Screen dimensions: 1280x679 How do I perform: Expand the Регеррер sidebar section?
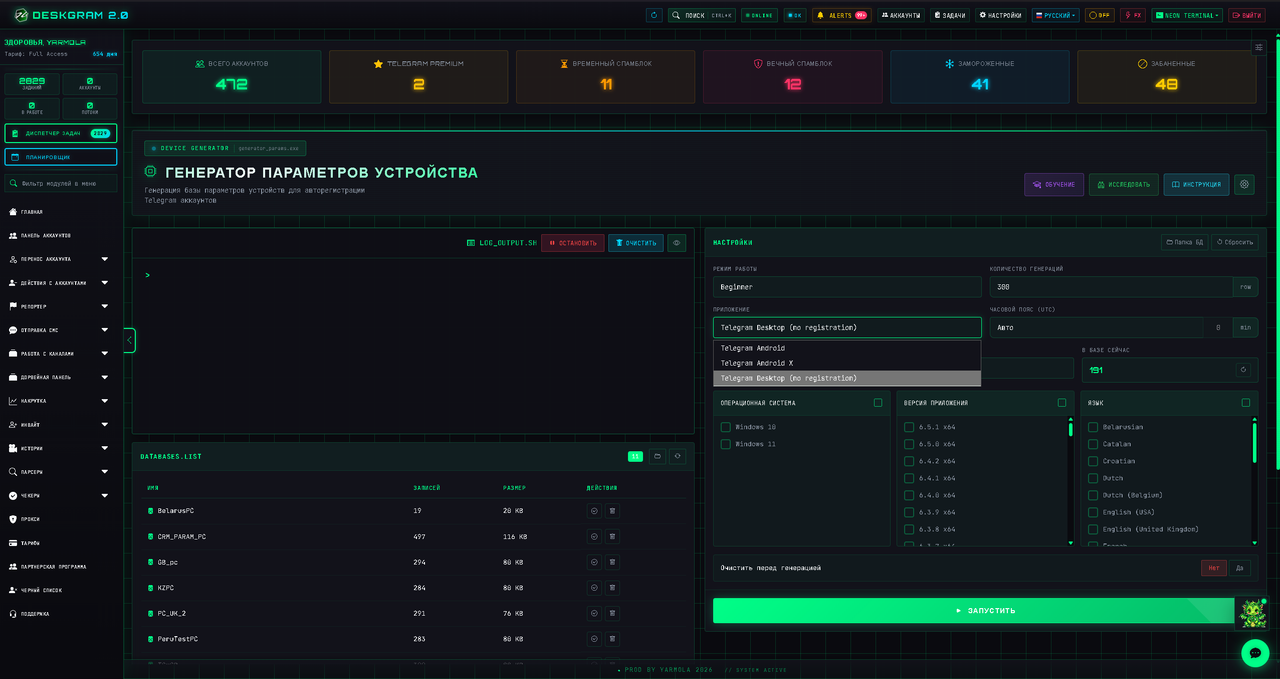pyautogui.click(x=60, y=306)
